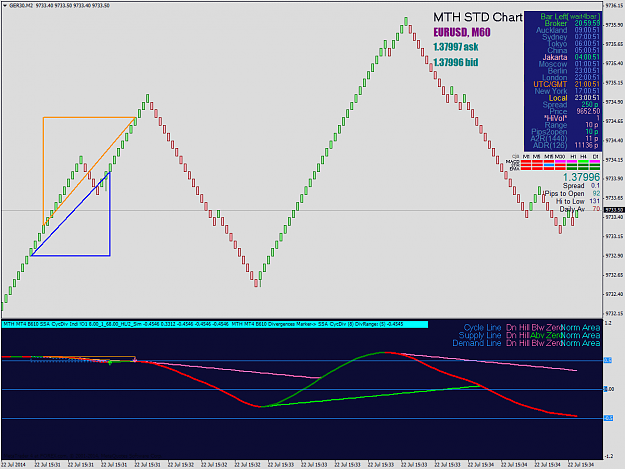625x469 pixels.
Task: Select the Sydney time row
Action: [570, 37]
